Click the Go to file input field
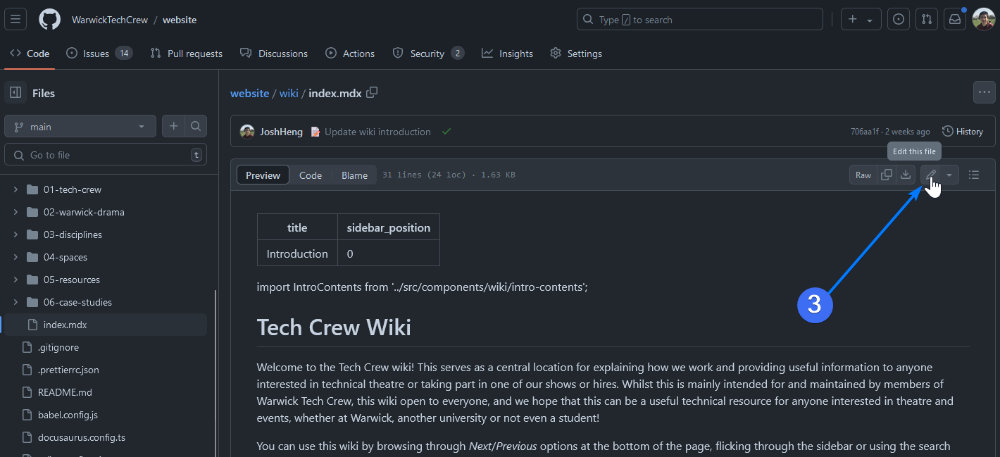This screenshot has height=457, width=1000. click(105, 155)
